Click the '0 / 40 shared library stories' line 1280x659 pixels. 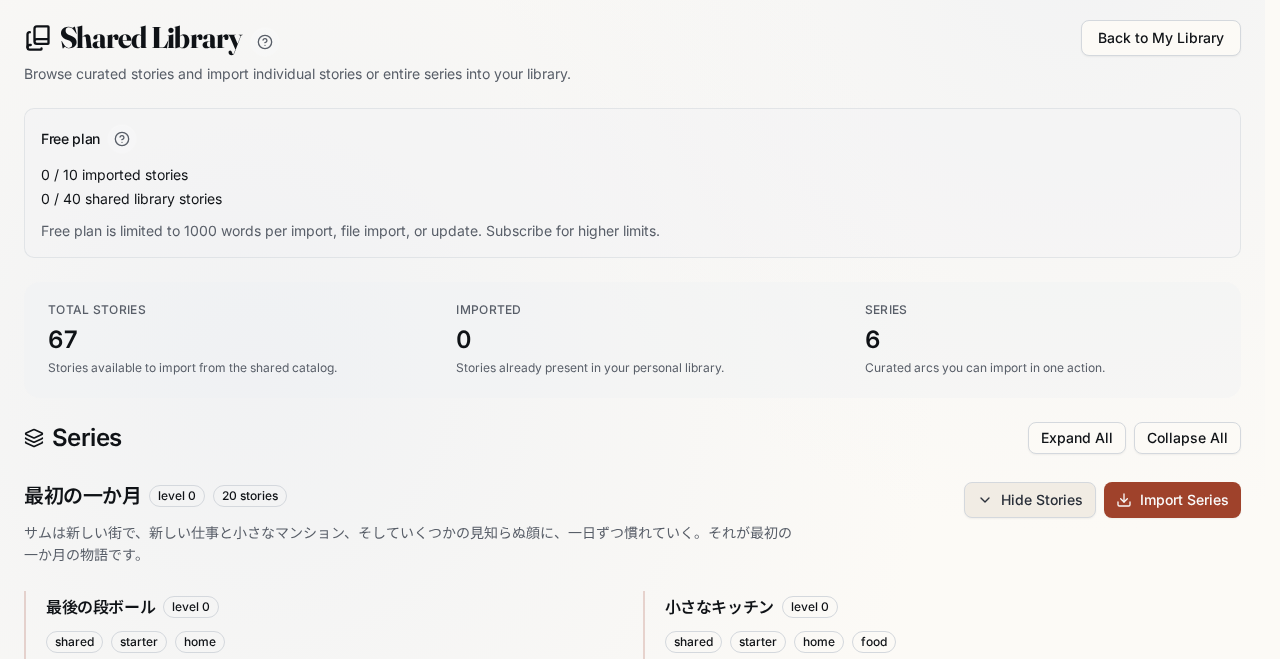131,199
